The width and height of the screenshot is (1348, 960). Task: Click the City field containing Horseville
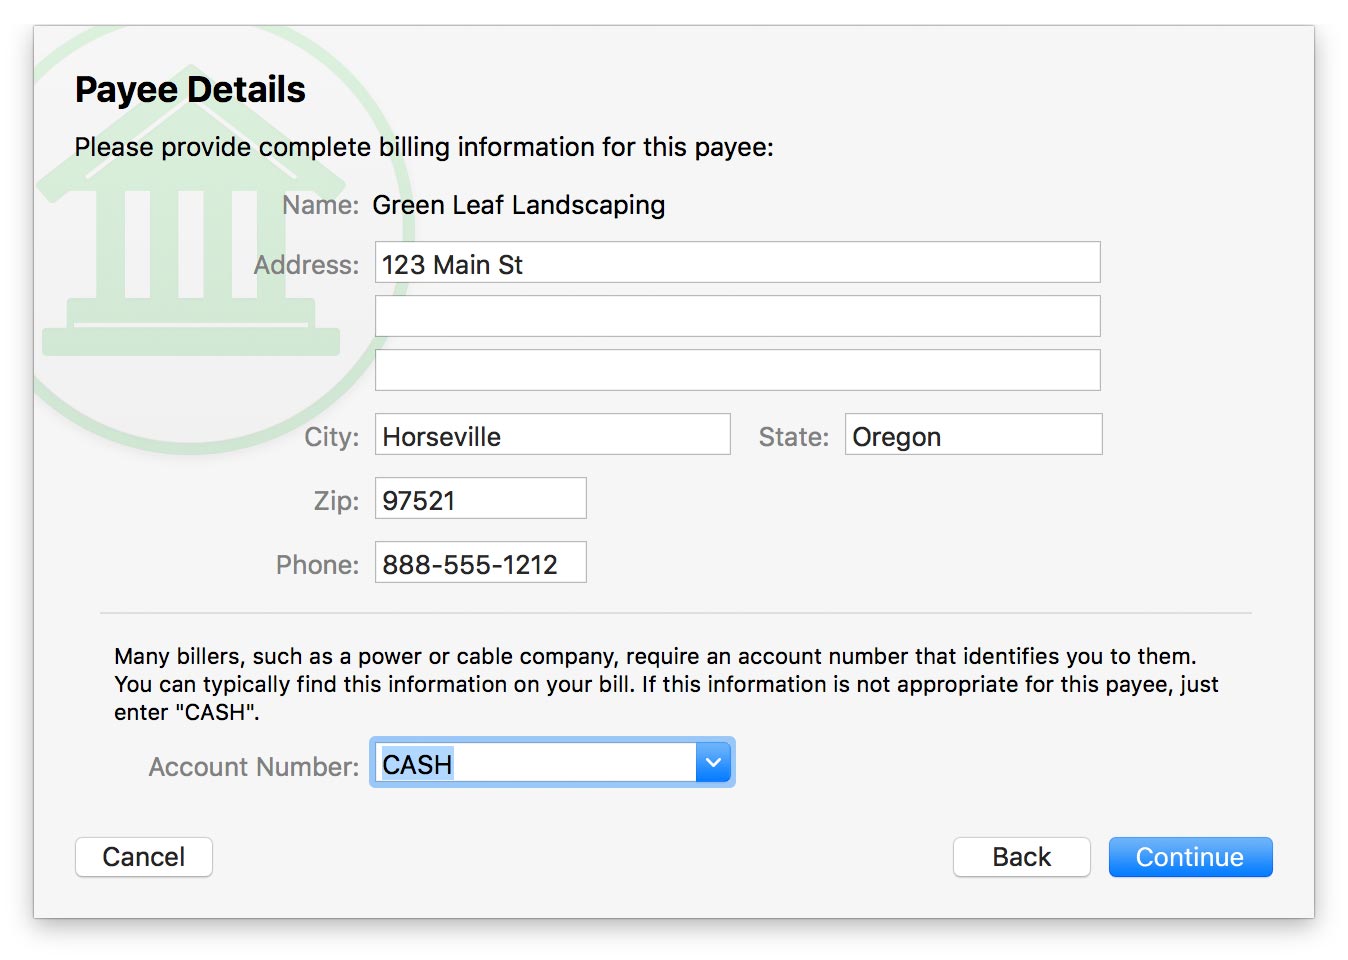coord(552,435)
